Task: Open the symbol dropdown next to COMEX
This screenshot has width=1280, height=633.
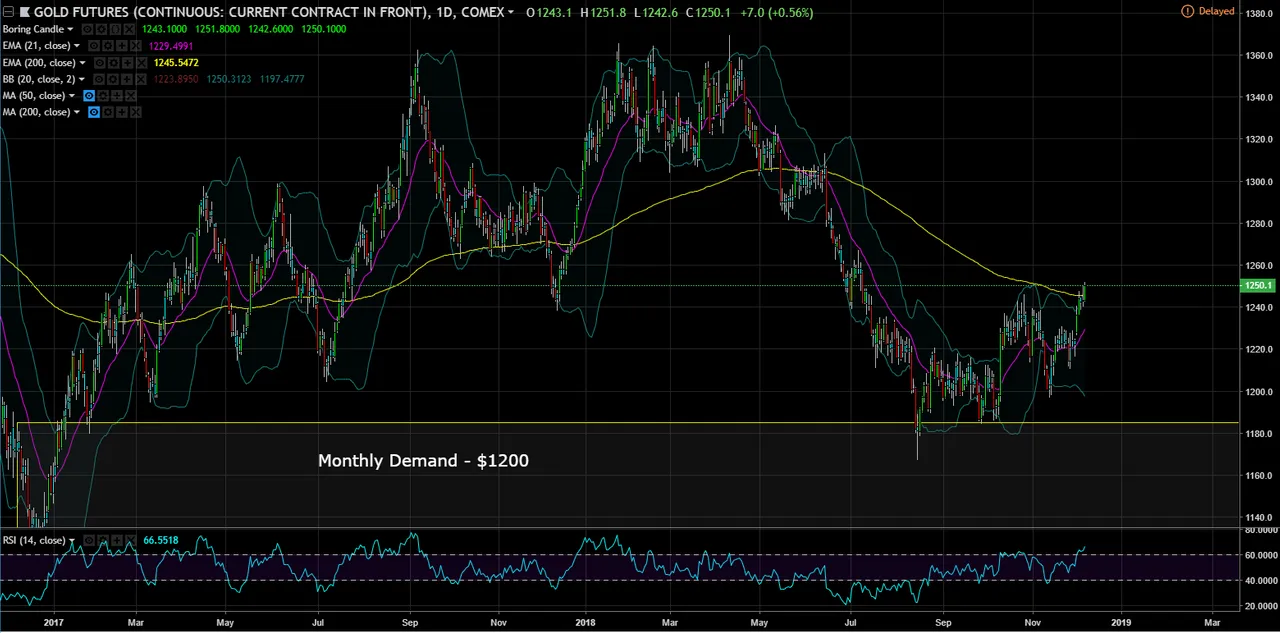Action: [x=511, y=13]
